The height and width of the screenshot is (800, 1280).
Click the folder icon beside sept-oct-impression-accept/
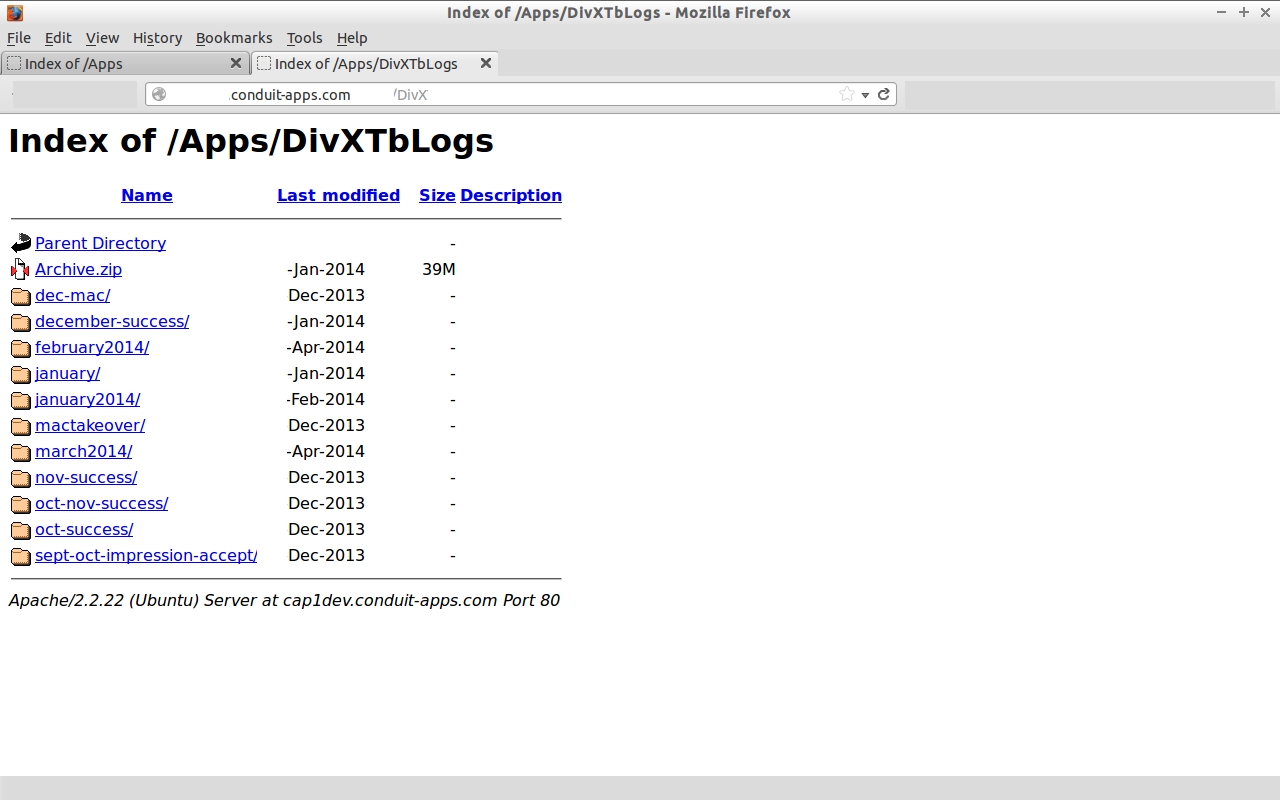(21, 556)
